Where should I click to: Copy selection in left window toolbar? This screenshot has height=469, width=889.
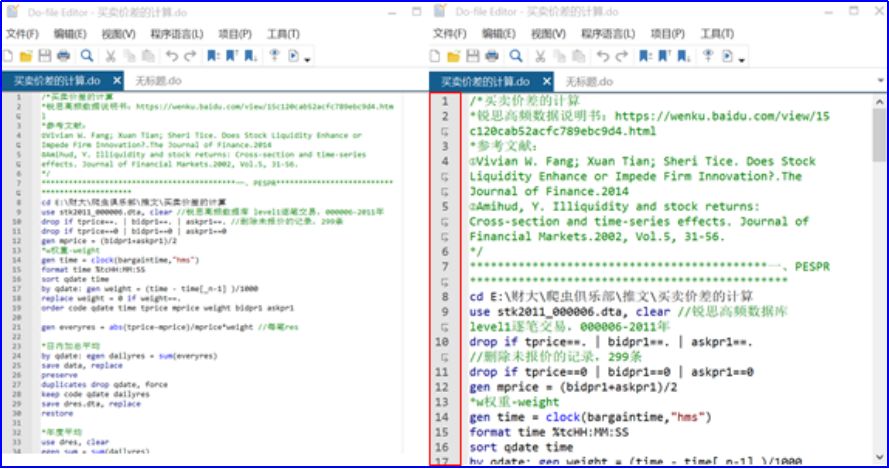pos(130,56)
